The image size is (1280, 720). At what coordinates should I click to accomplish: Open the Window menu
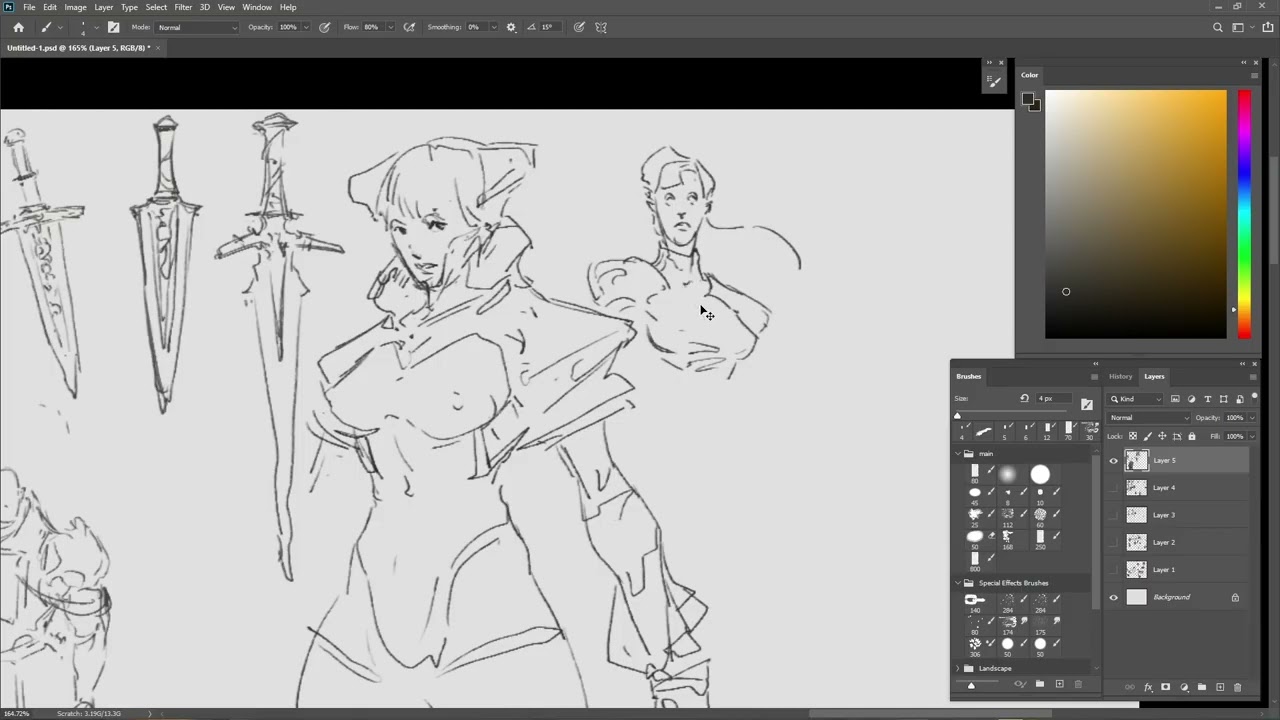(257, 7)
